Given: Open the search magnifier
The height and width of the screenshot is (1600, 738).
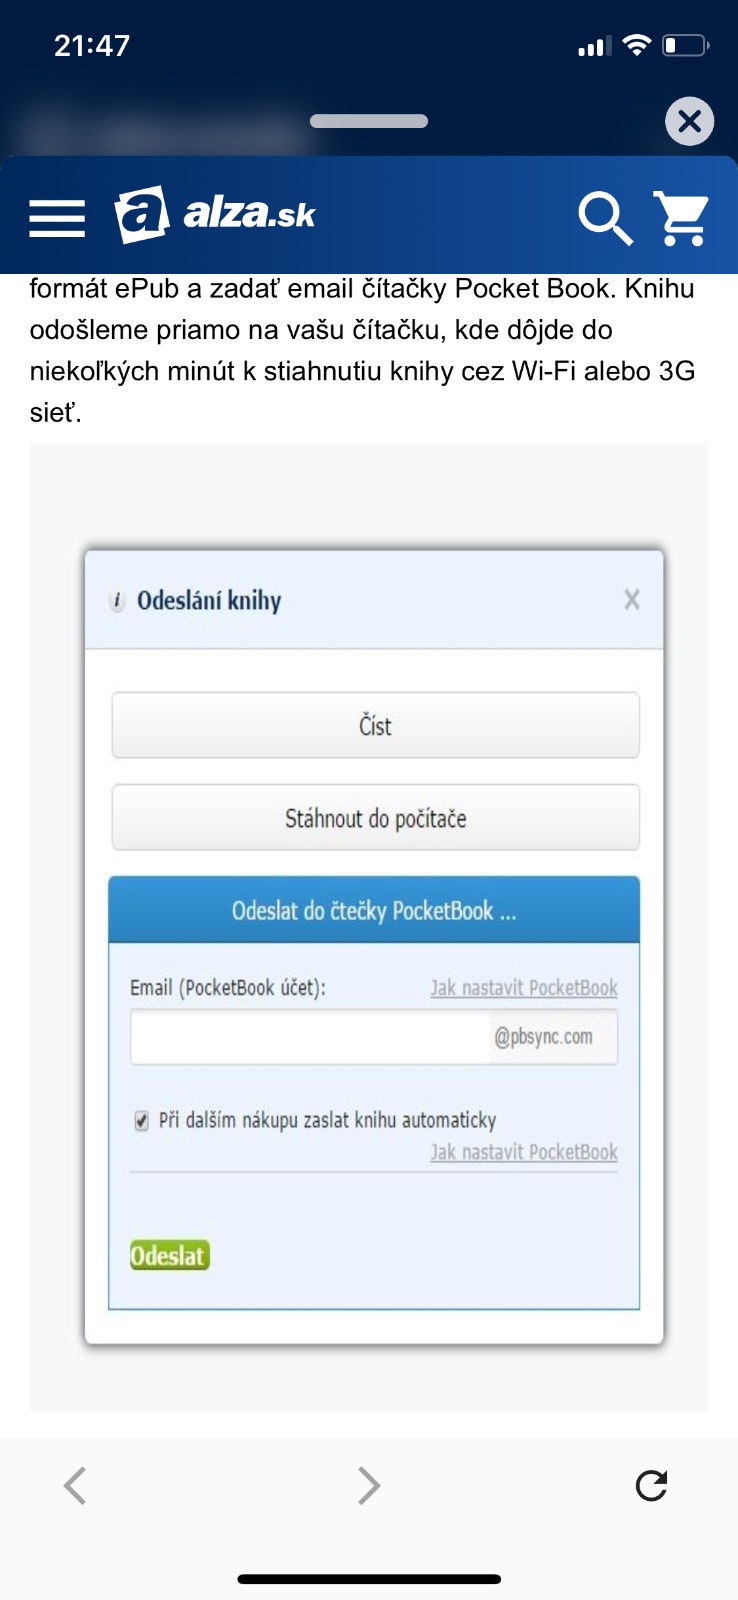Looking at the screenshot, I should (604, 217).
